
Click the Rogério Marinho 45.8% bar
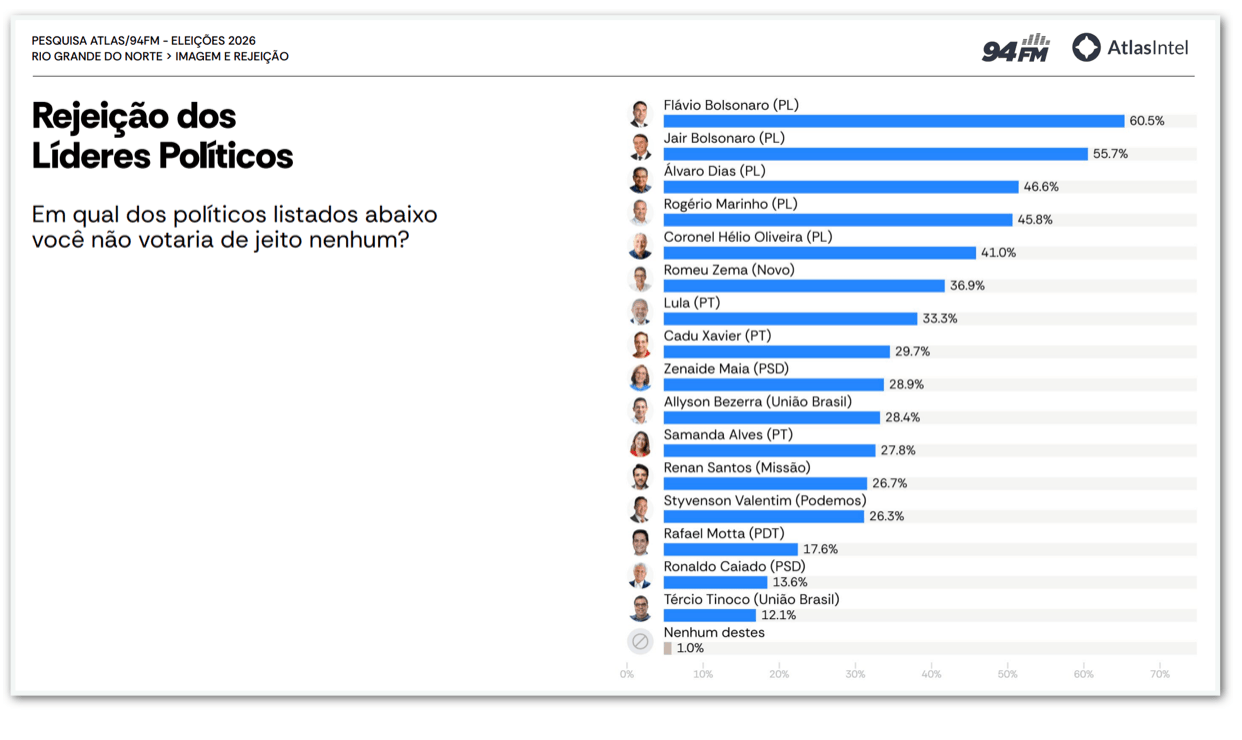[x=838, y=220]
